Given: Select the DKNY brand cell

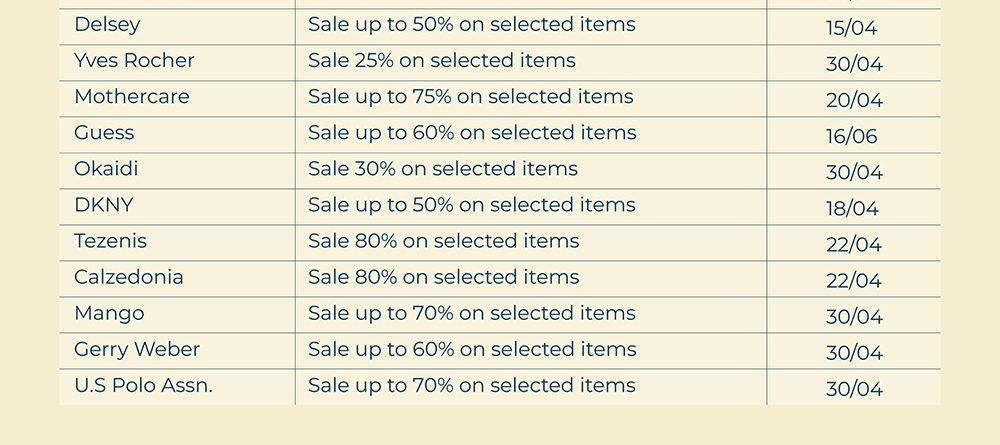Looking at the screenshot, I should tap(103, 205).
